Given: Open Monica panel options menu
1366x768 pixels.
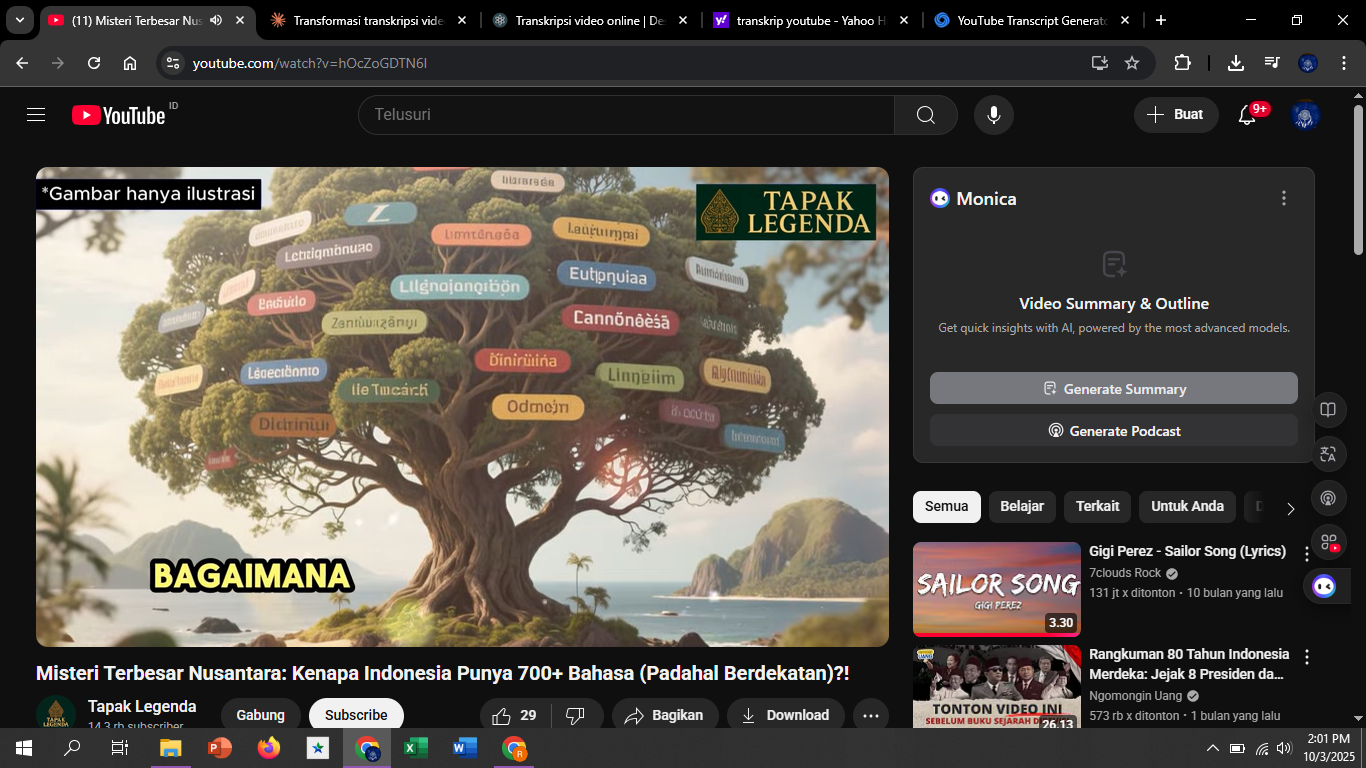Looking at the screenshot, I should 1284,198.
